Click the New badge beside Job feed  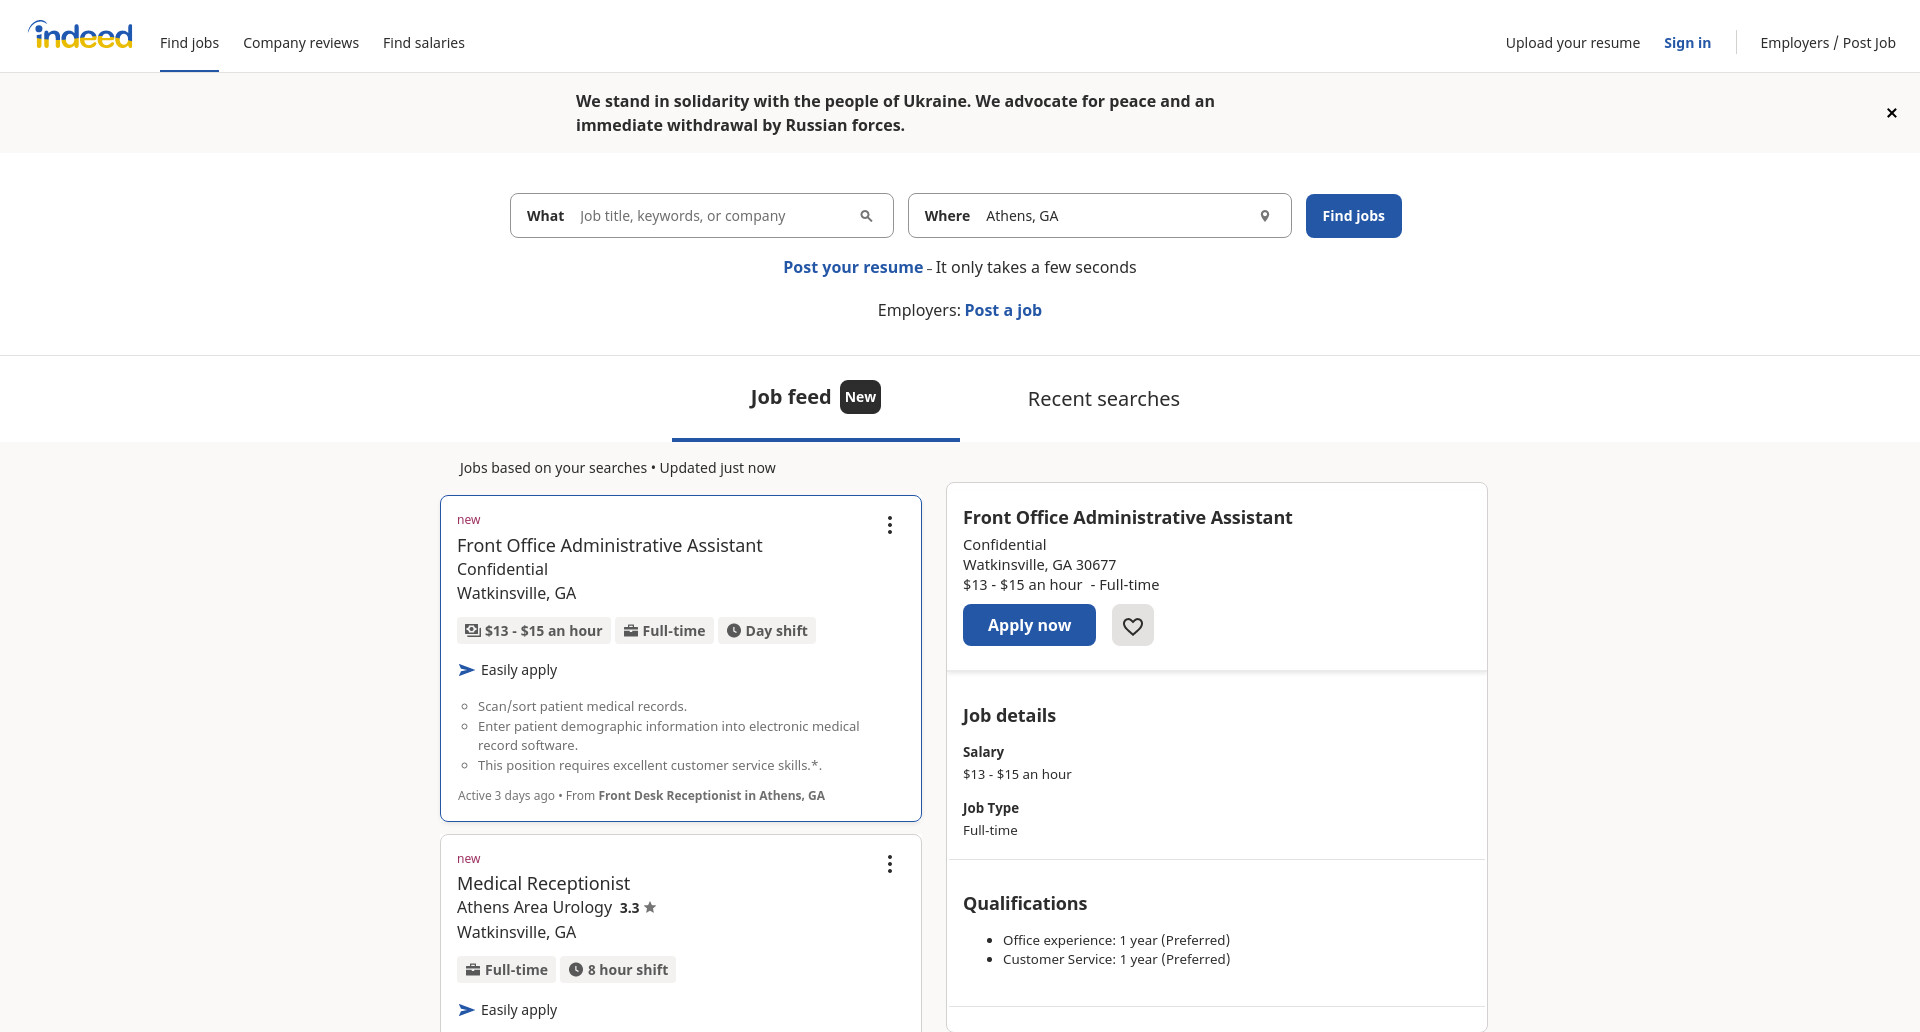click(860, 397)
